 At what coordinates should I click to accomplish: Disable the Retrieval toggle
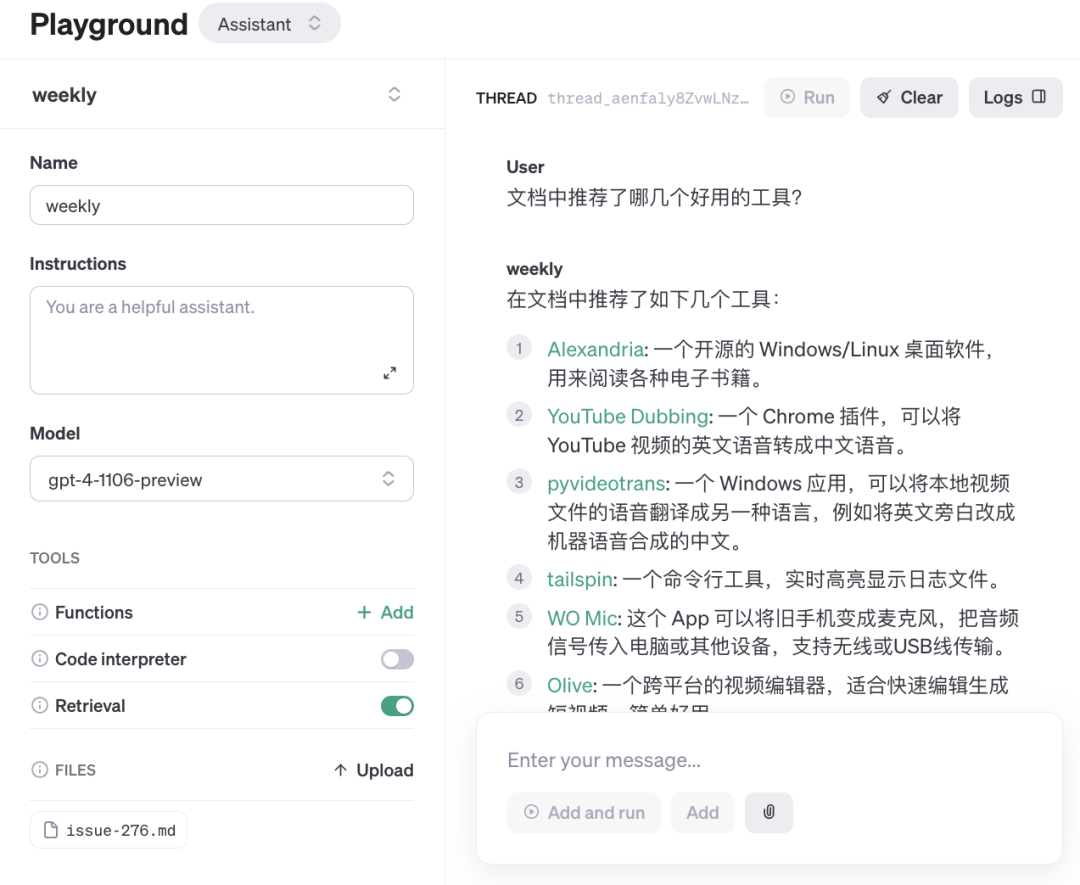tap(397, 706)
